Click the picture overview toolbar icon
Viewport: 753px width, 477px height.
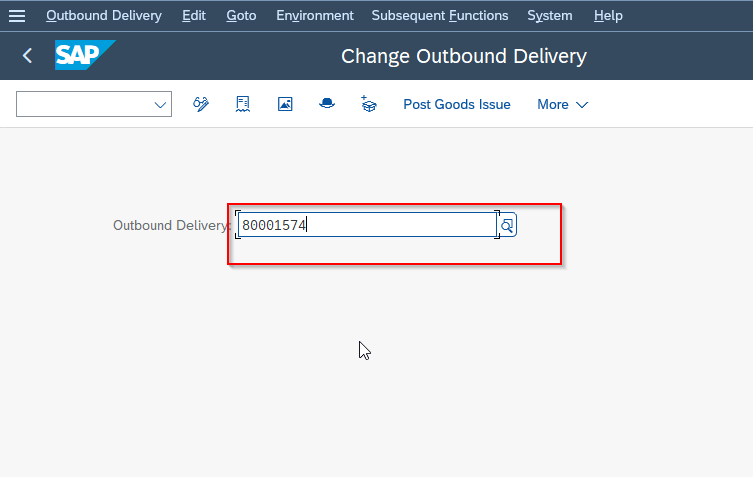tap(285, 104)
